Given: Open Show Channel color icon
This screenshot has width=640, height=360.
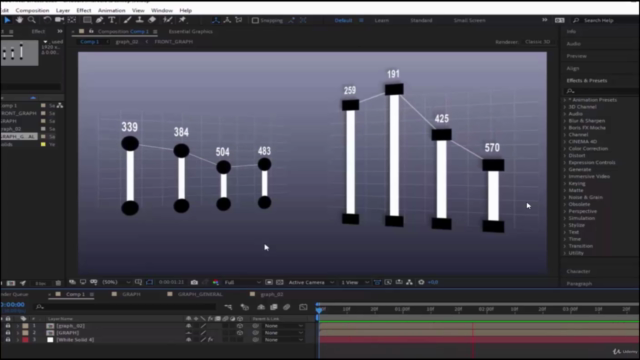Looking at the screenshot, I should pos(216,282).
